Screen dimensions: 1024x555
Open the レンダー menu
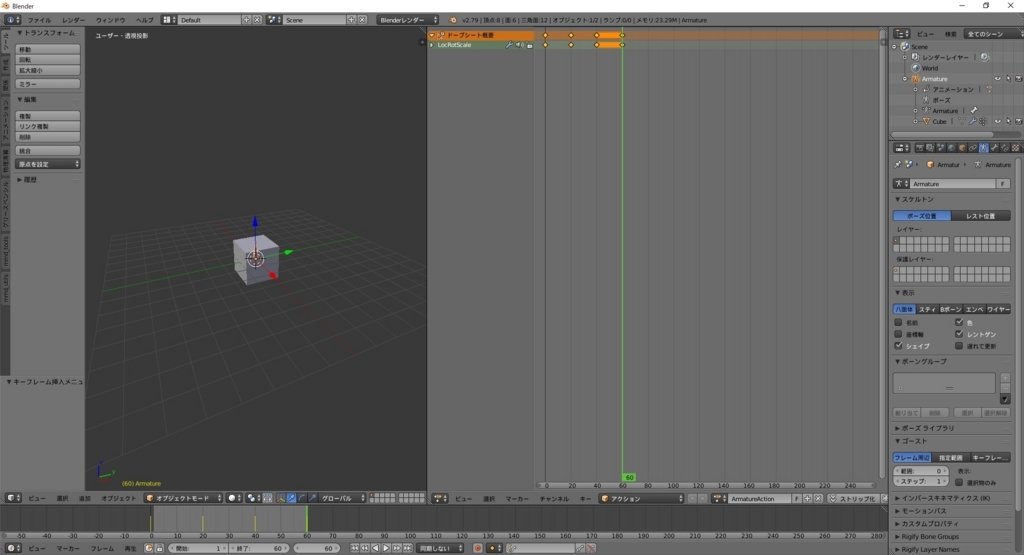click(x=73, y=20)
